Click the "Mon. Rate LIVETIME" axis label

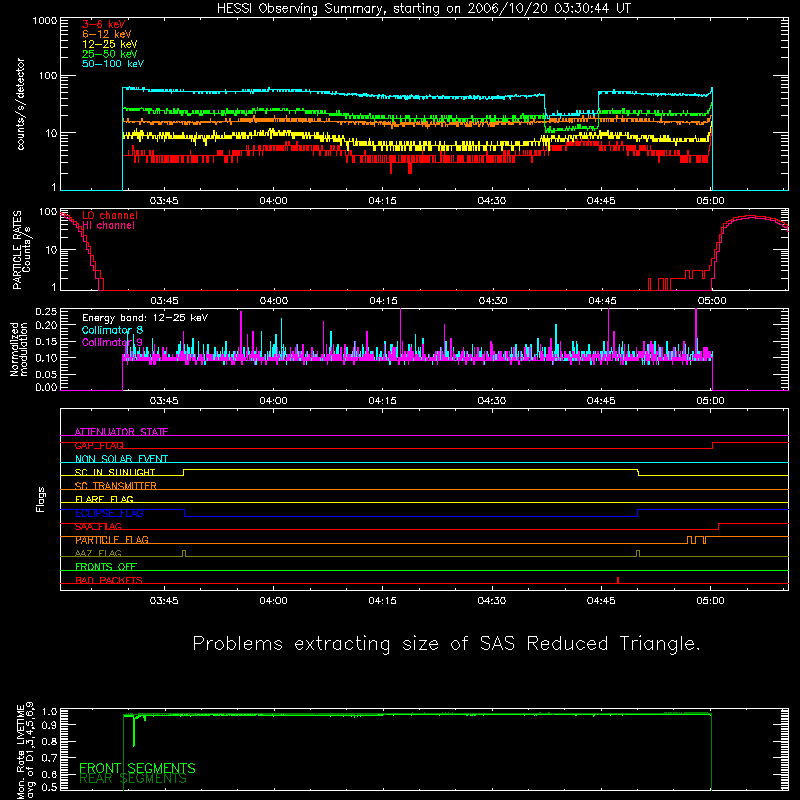click(x=20, y=752)
